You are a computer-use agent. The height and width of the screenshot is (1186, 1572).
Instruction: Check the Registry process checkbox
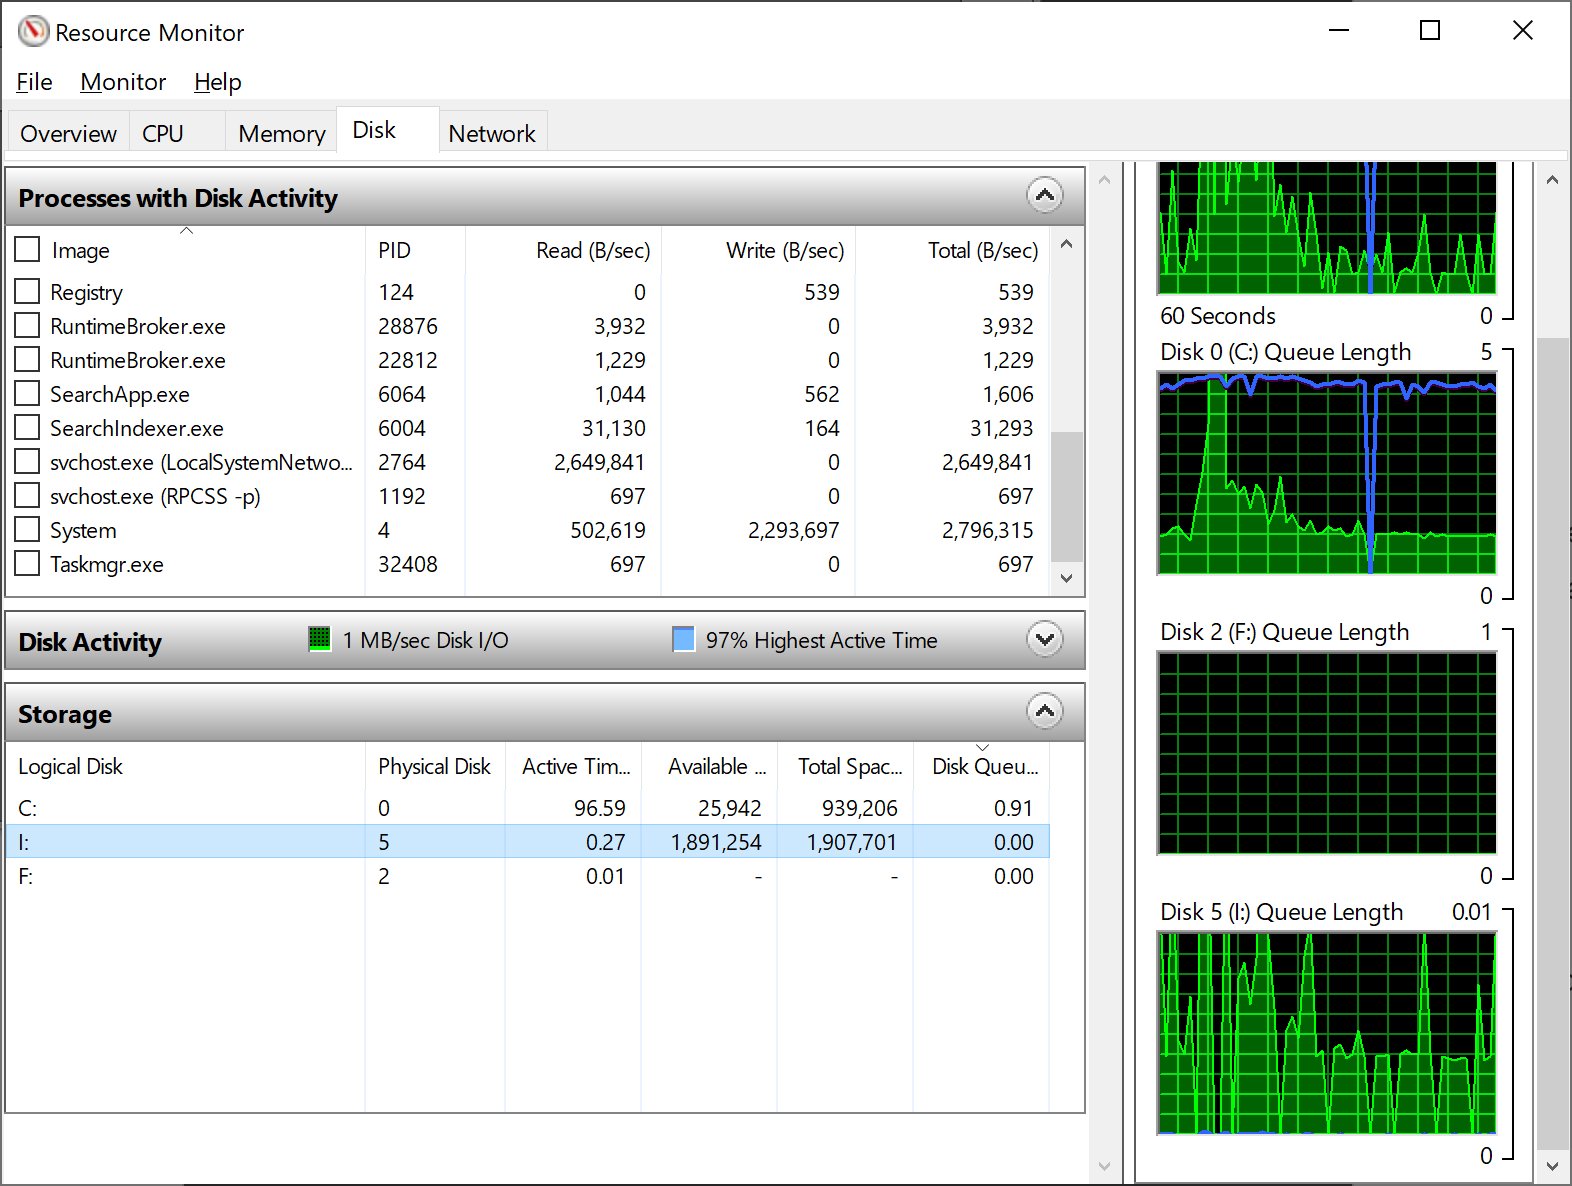[x=28, y=291]
